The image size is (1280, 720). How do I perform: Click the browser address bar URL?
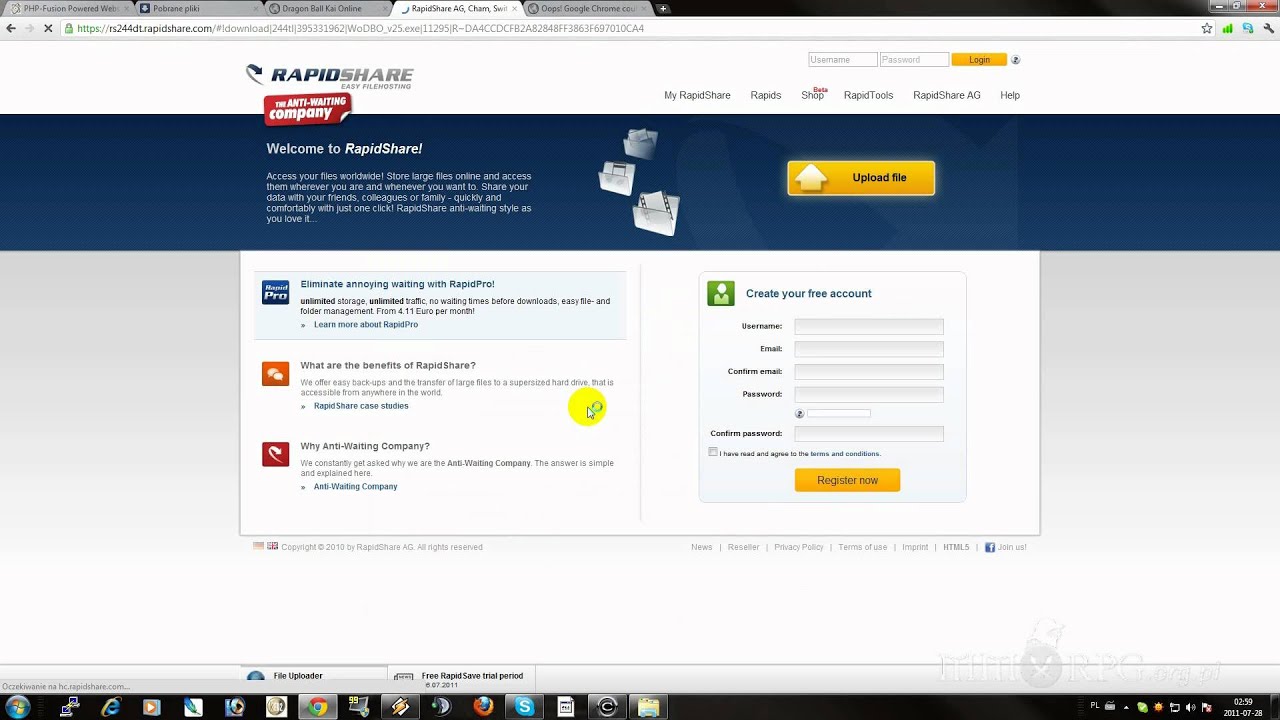point(360,28)
